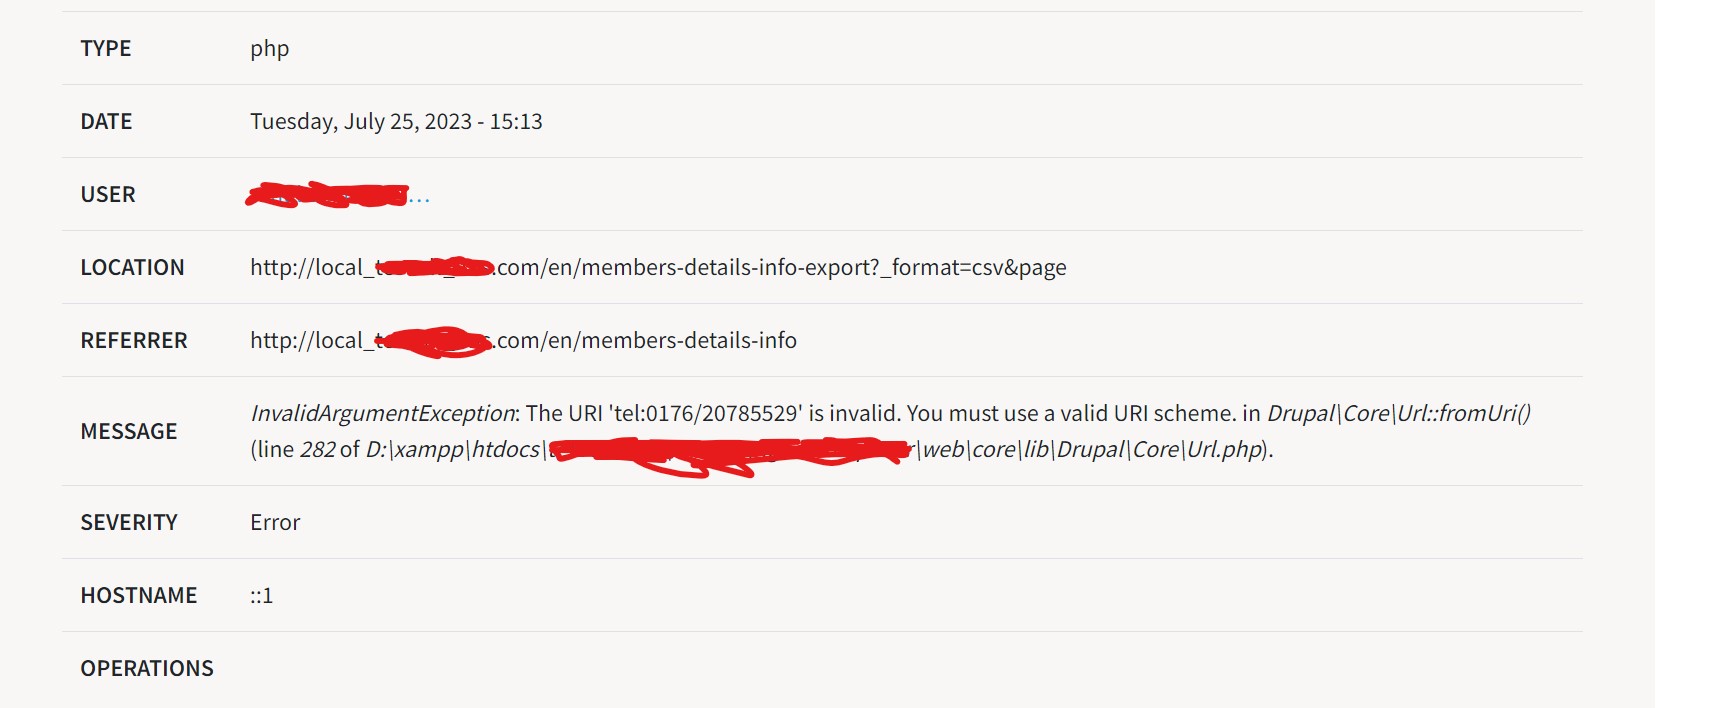The height and width of the screenshot is (708, 1725).
Task: Click the HOSTNAME row label
Action: coord(139,595)
